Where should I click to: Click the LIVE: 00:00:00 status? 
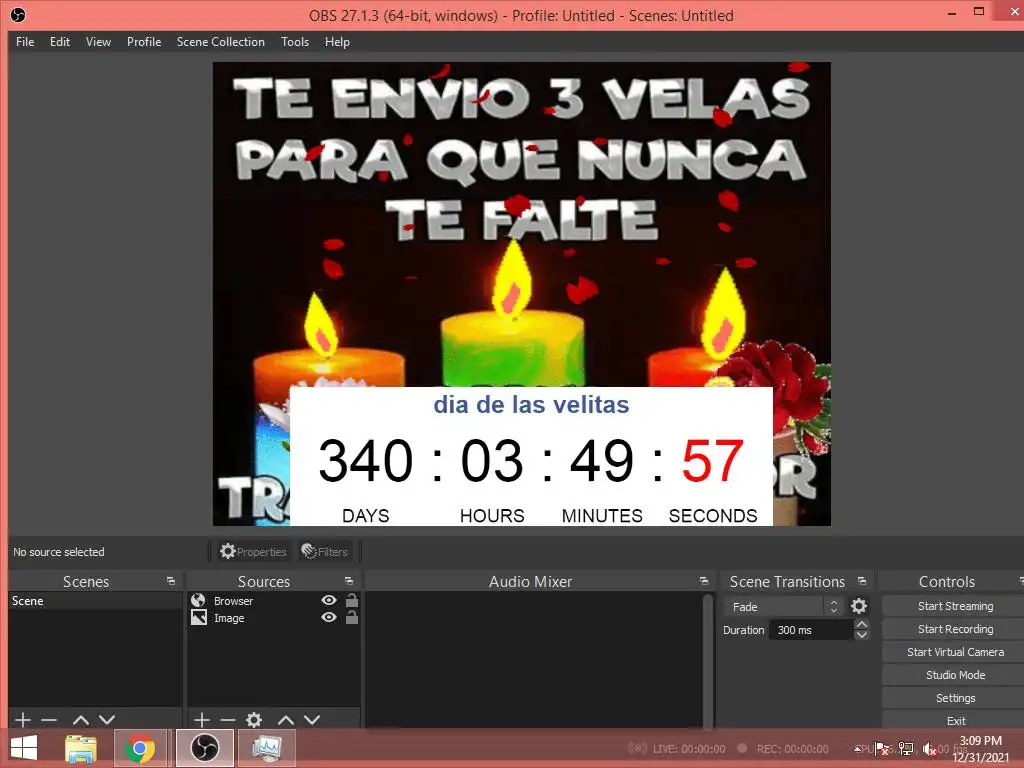coord(688,748)
